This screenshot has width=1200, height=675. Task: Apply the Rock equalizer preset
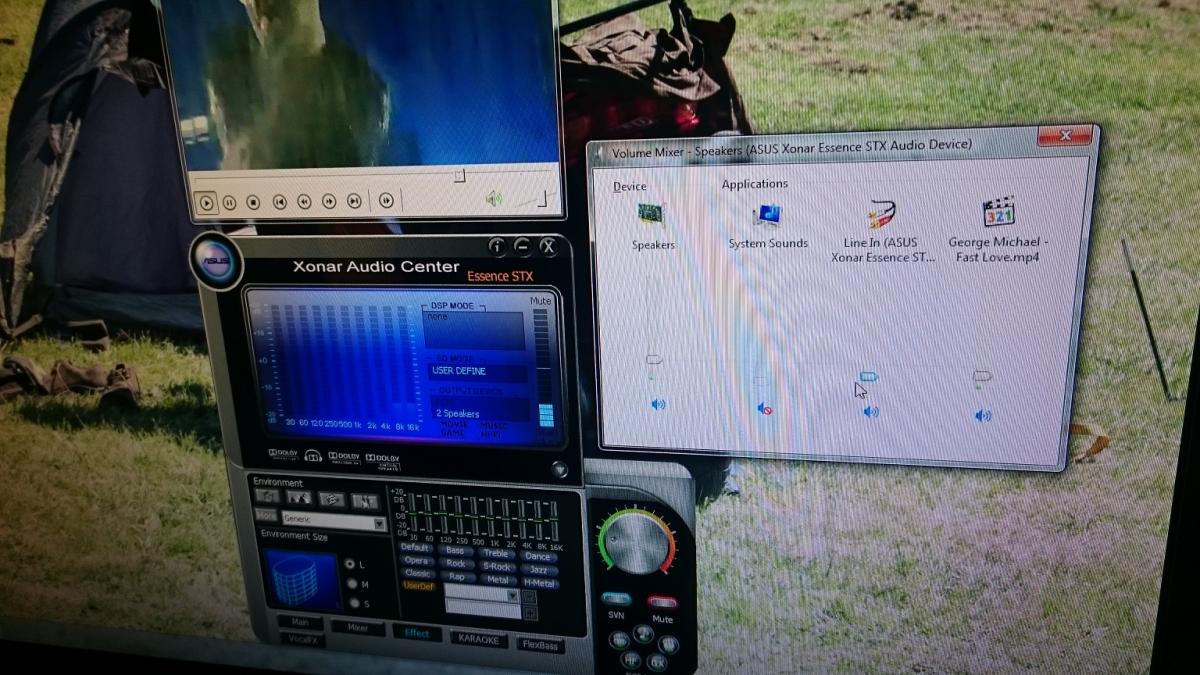(455, 563)
